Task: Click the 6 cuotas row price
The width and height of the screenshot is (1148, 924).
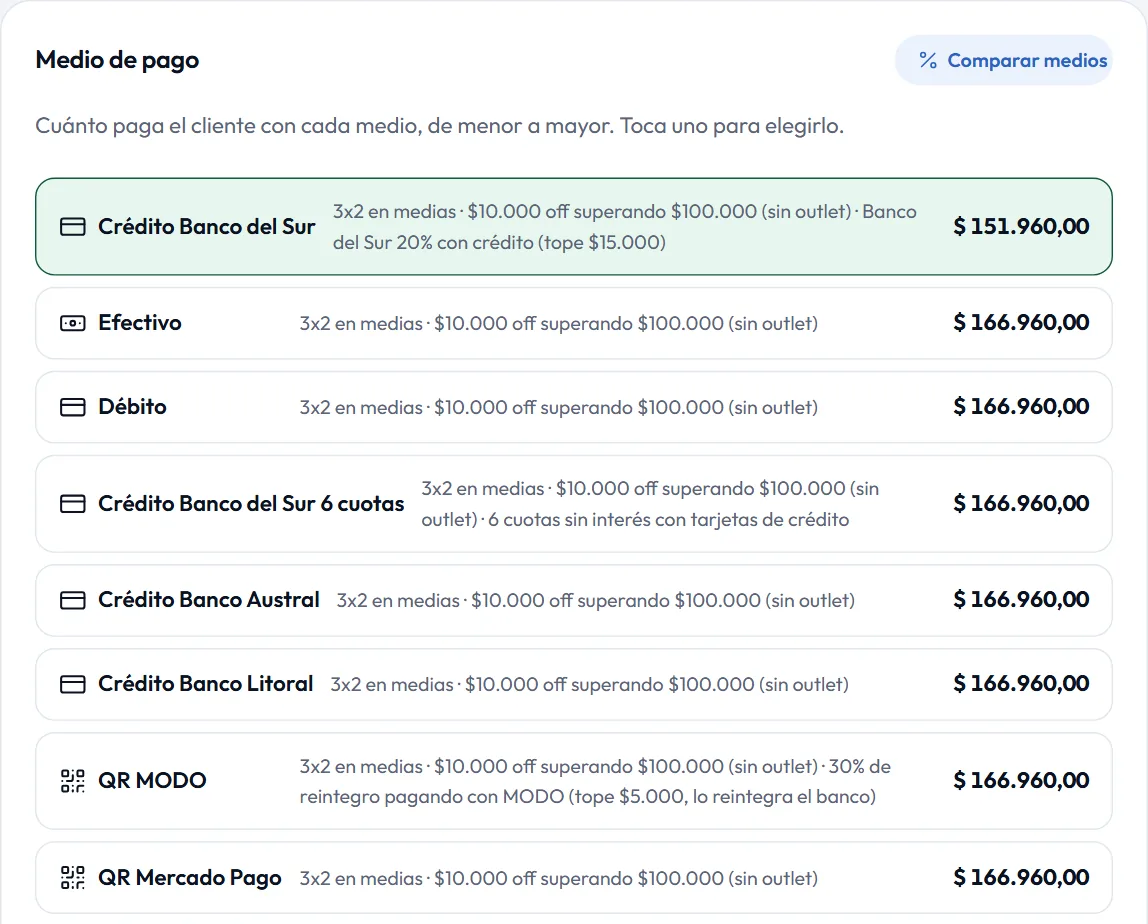Action: [1021, 503]
